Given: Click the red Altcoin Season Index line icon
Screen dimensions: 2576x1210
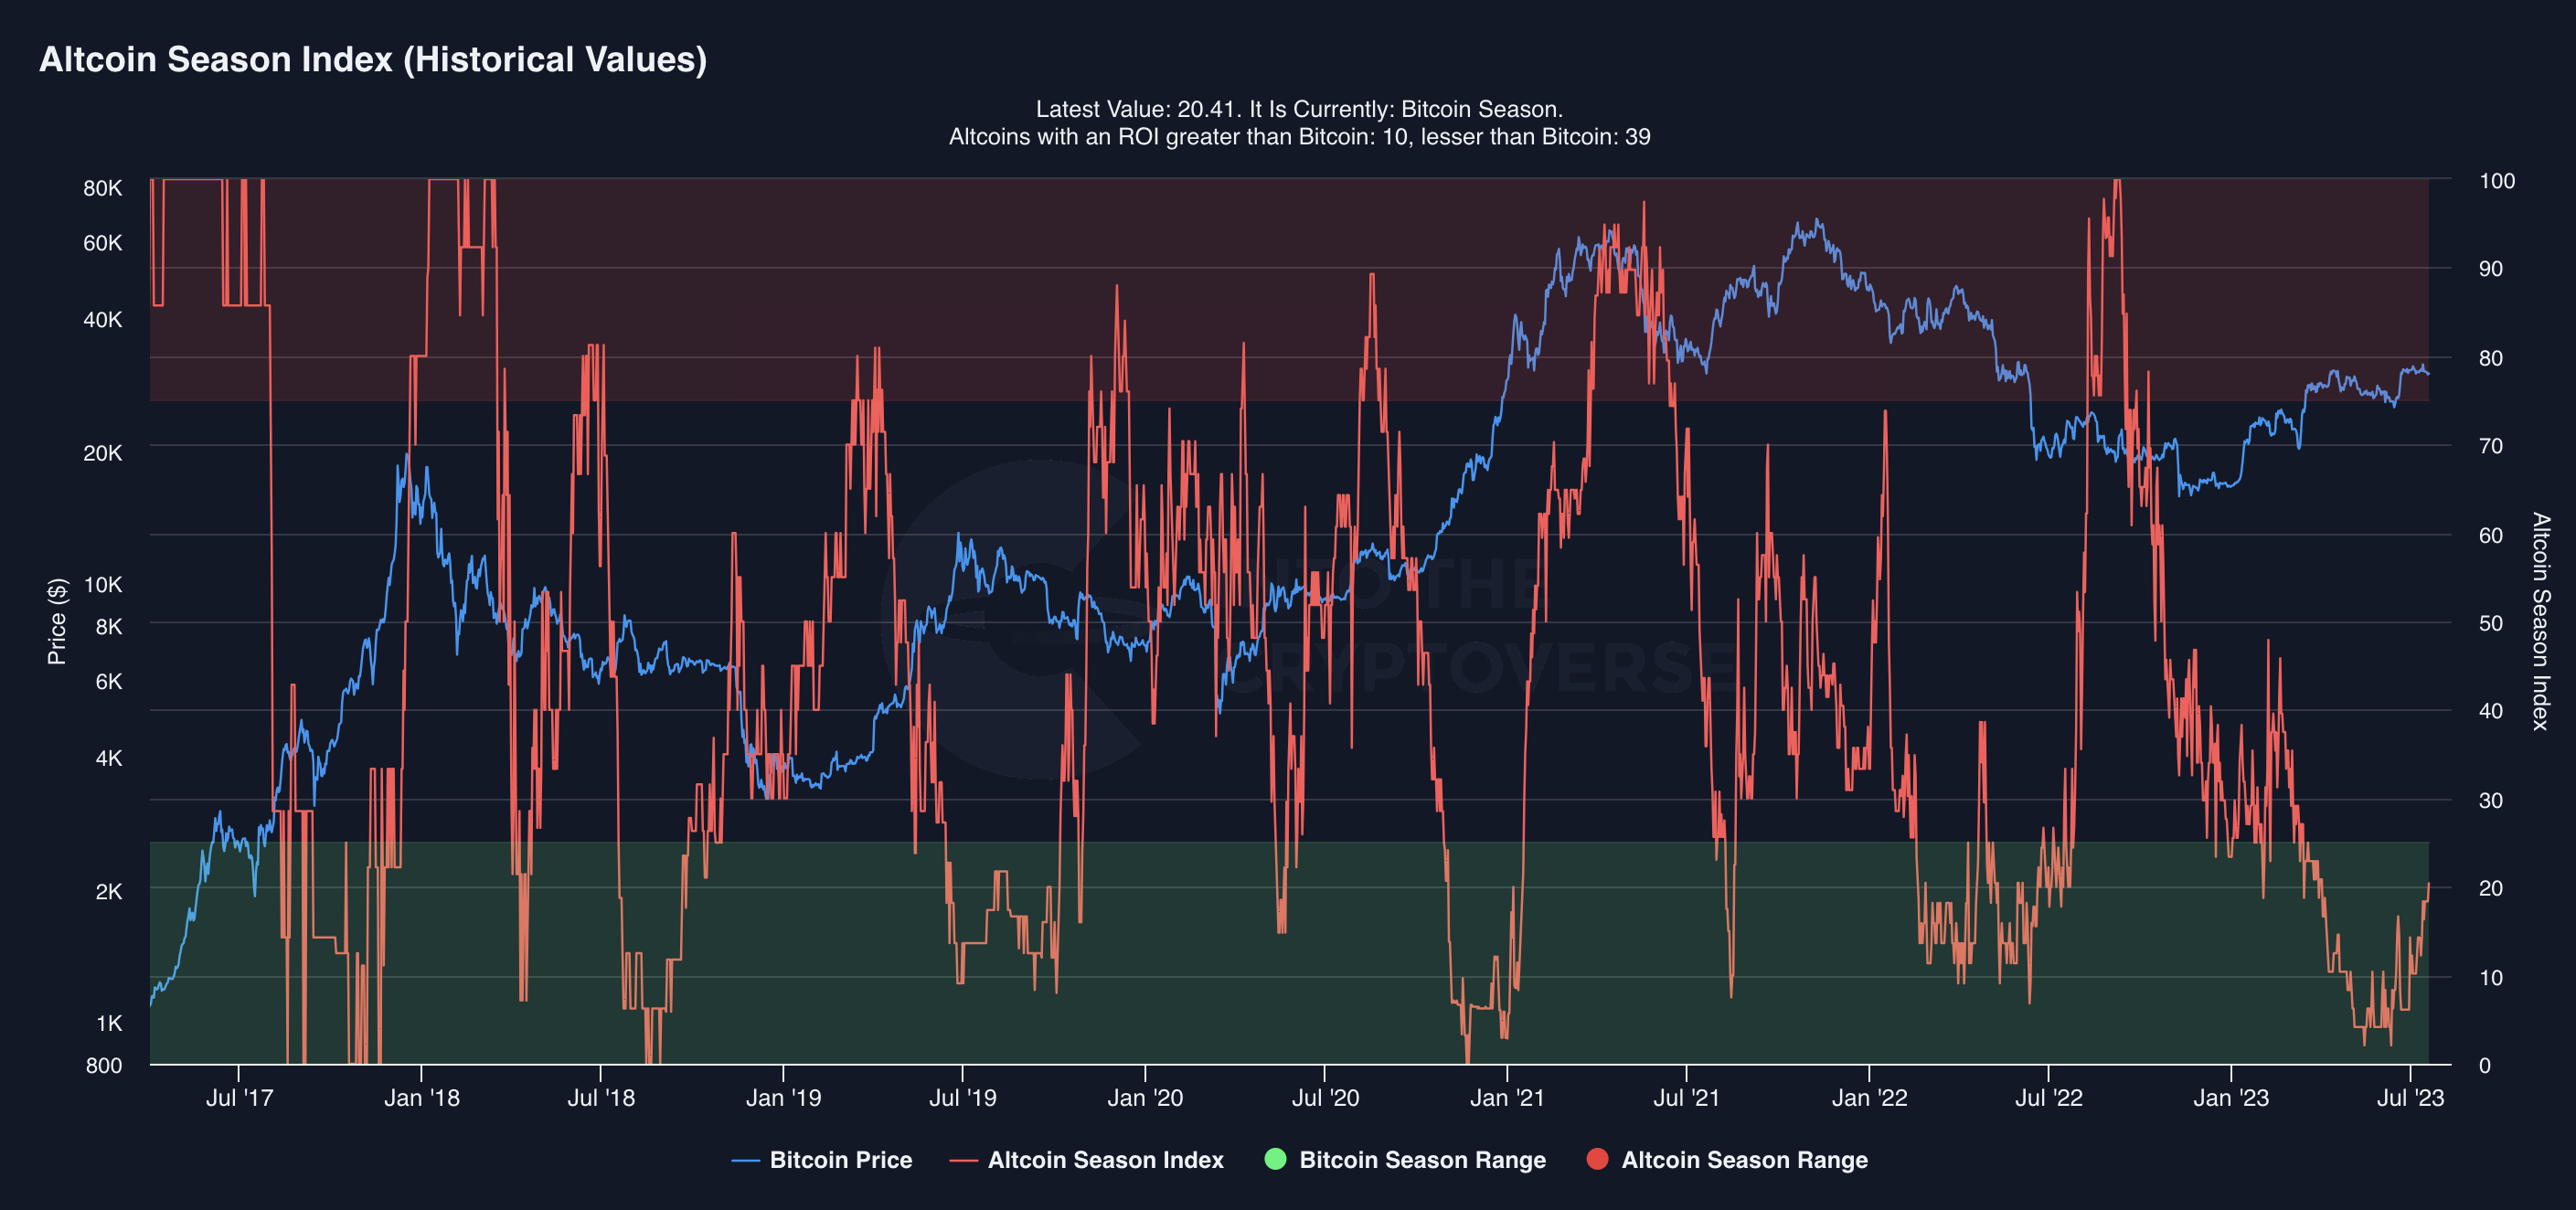Looking at the screenshot, I should [x=964, y=1161].
